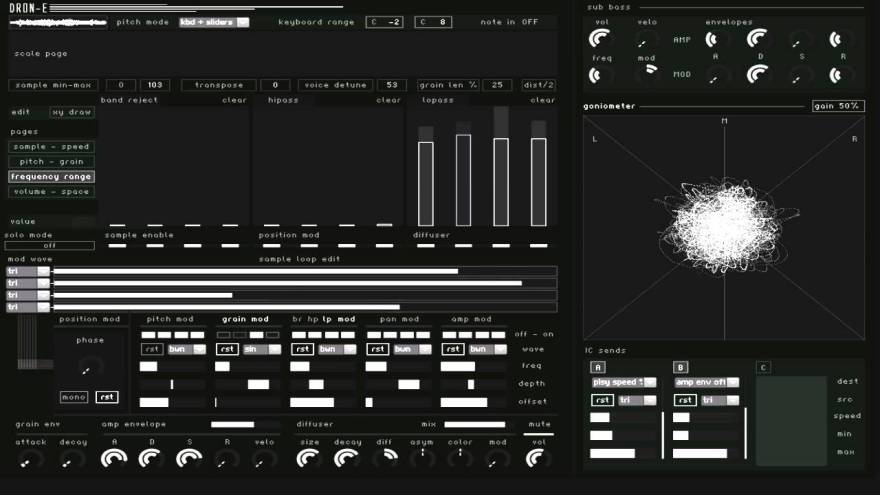The width and height of the screenshot is (880, 495).
Task: Adjust the diffuser asym knob
Action: (x=422, y=459)
